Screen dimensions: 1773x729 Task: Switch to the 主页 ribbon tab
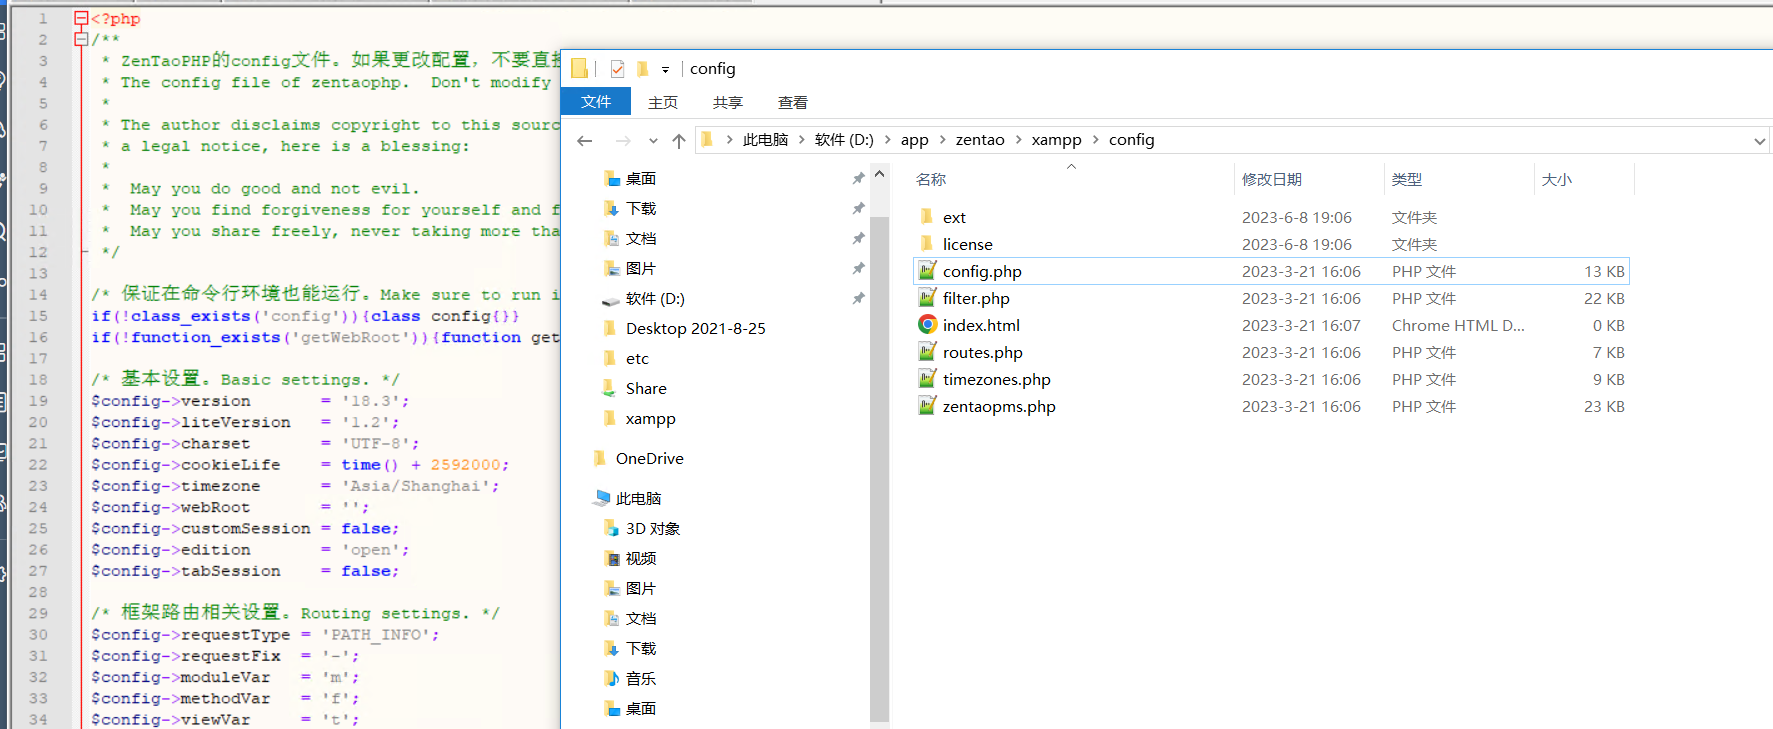(x=663, y=102)
